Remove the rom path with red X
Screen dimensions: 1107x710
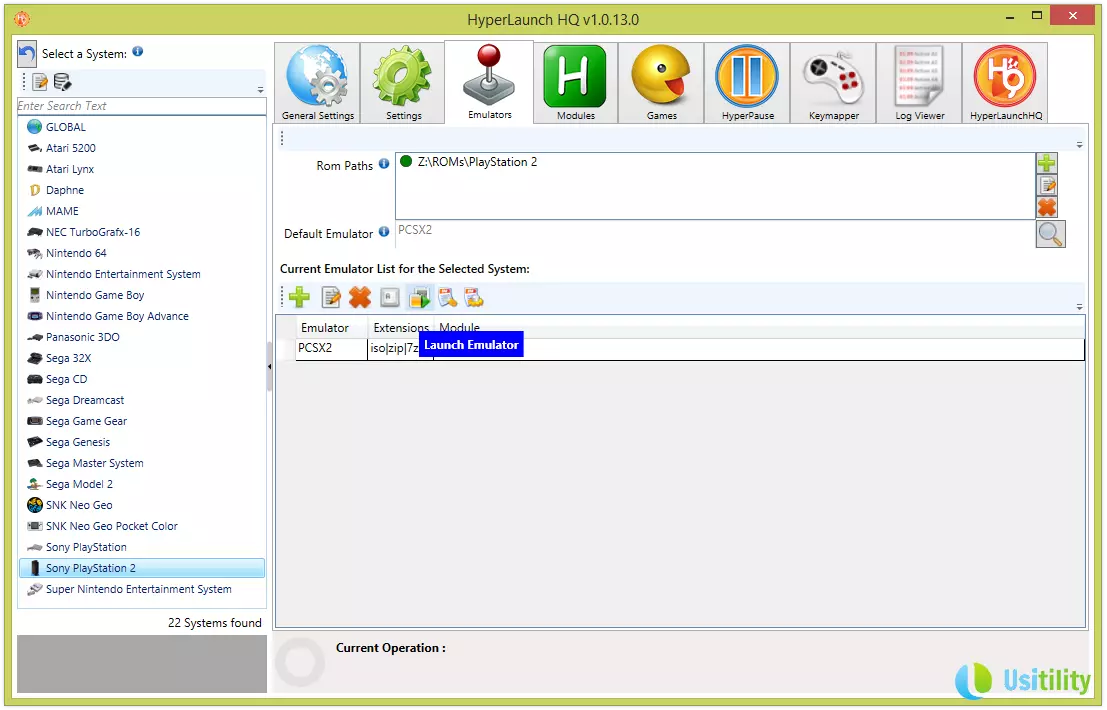[1046, 207]
